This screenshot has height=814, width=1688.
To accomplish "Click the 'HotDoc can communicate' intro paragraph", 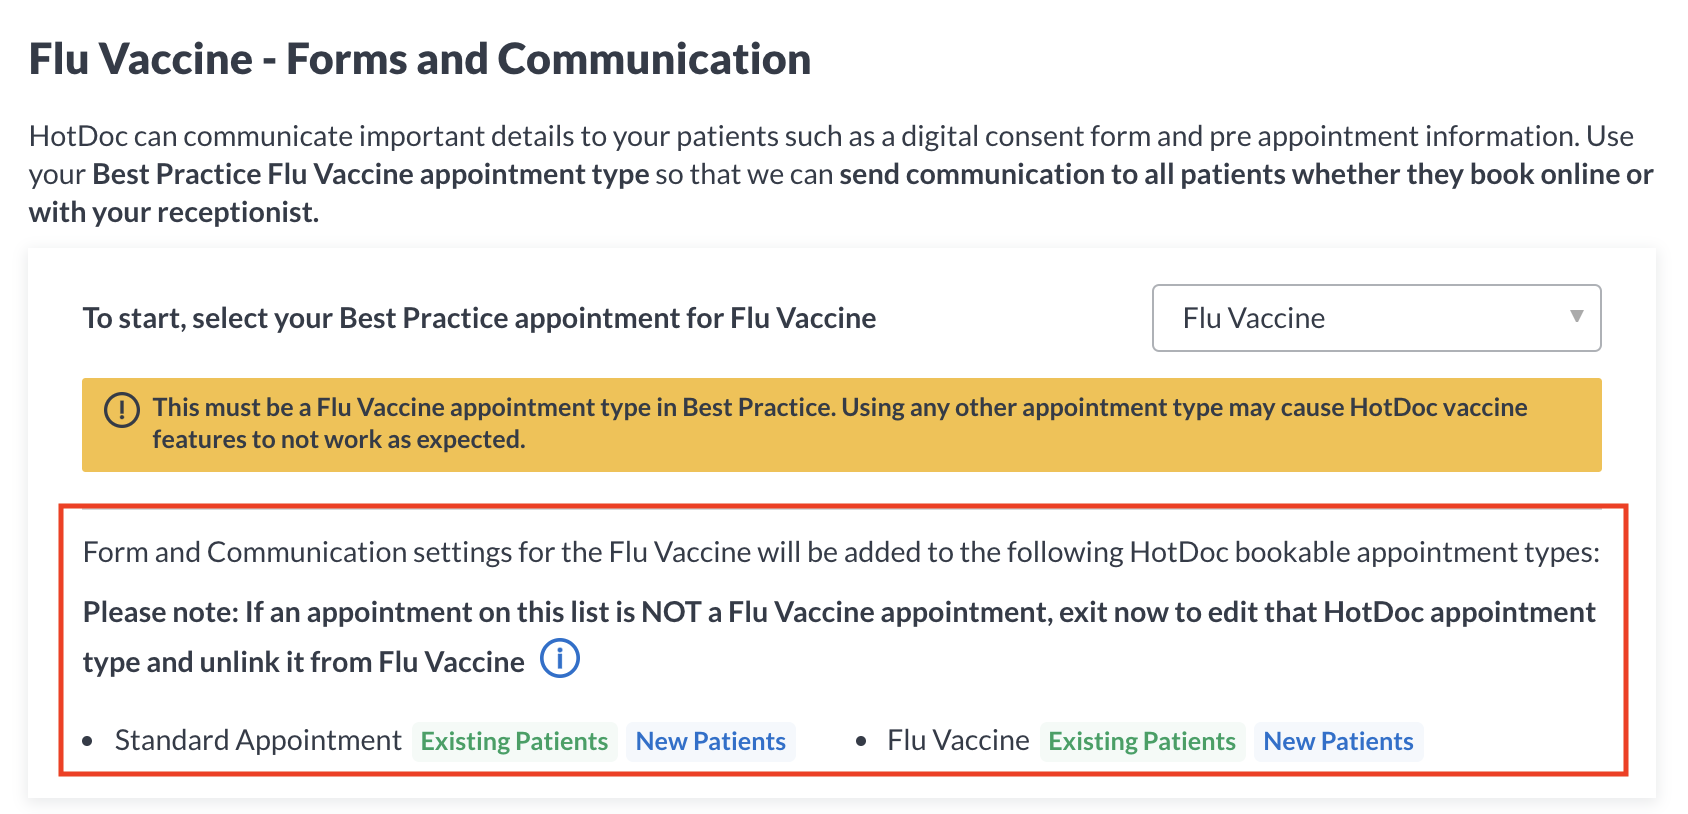I will pos(841,174).
